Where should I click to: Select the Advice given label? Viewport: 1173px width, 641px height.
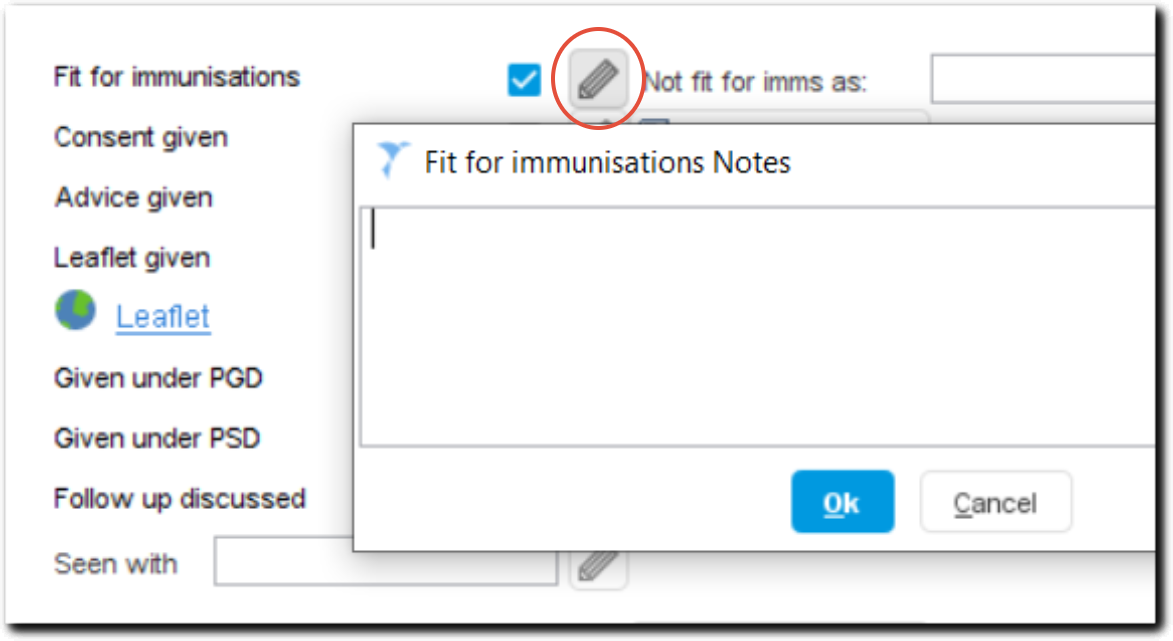133,198
